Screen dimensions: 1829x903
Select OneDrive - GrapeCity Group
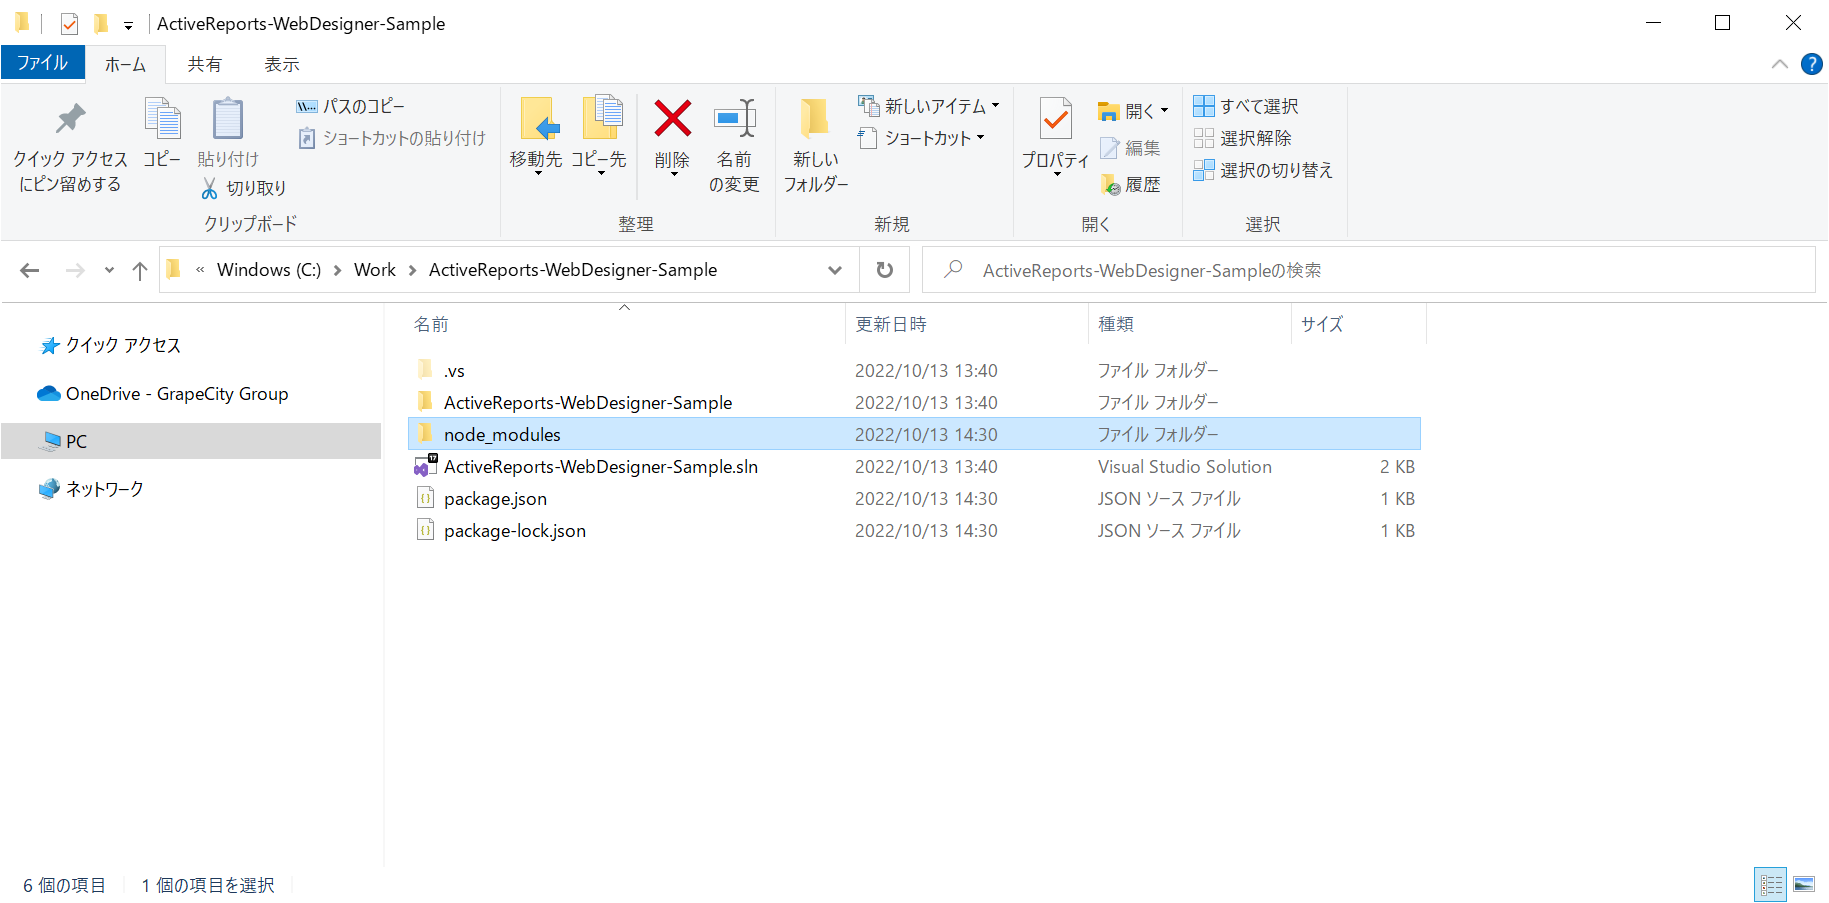(163, 394)
